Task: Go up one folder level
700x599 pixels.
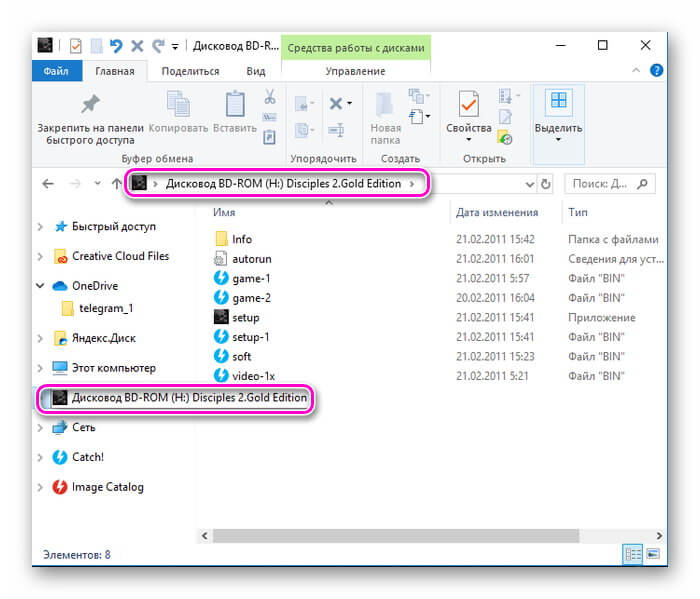Action: 117,183
